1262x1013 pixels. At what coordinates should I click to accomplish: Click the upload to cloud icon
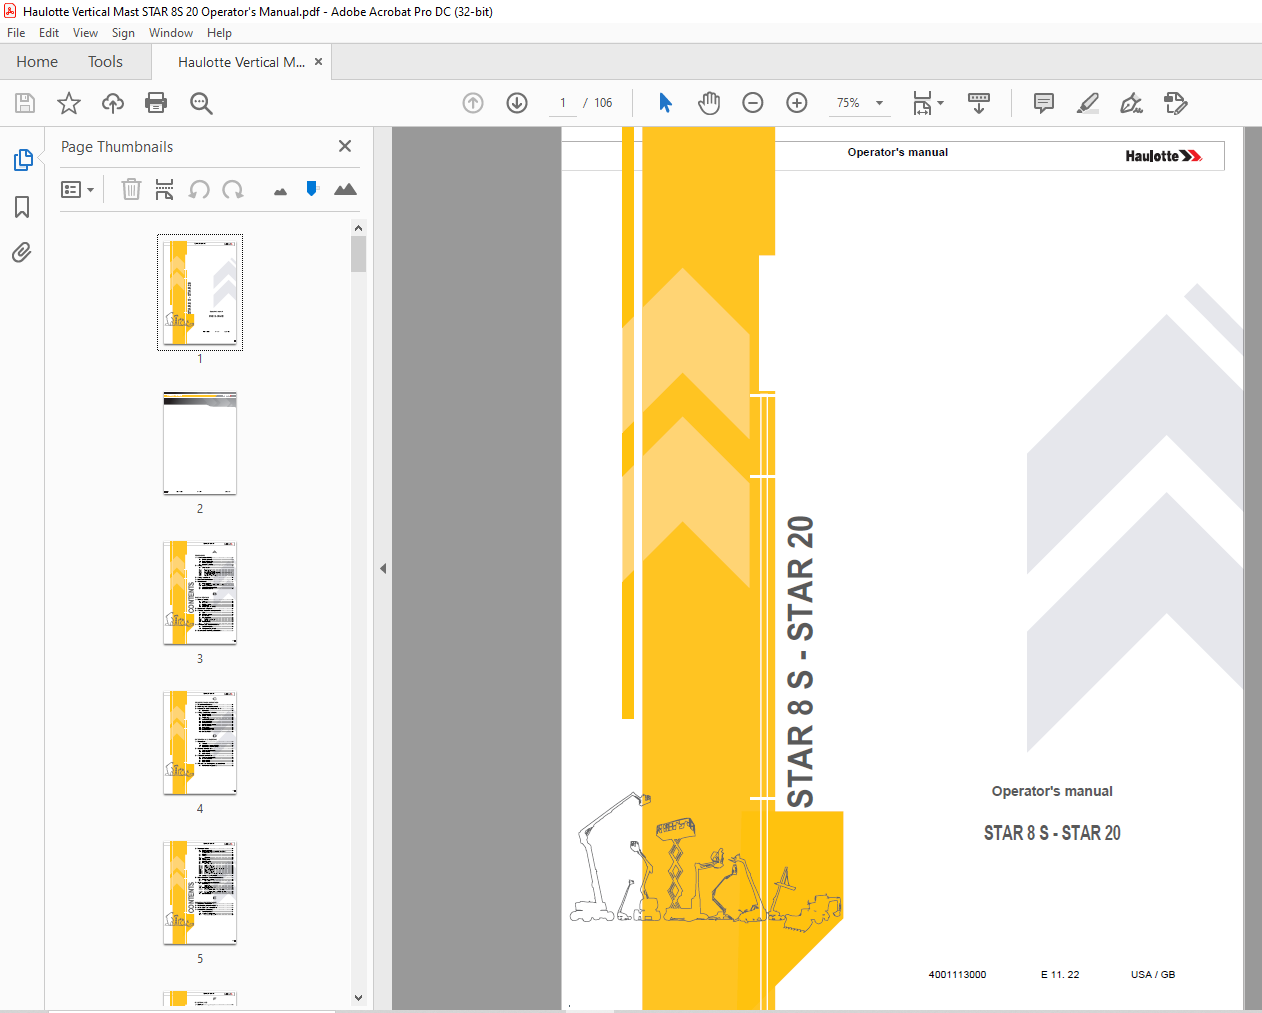click(x=113, y=103)
